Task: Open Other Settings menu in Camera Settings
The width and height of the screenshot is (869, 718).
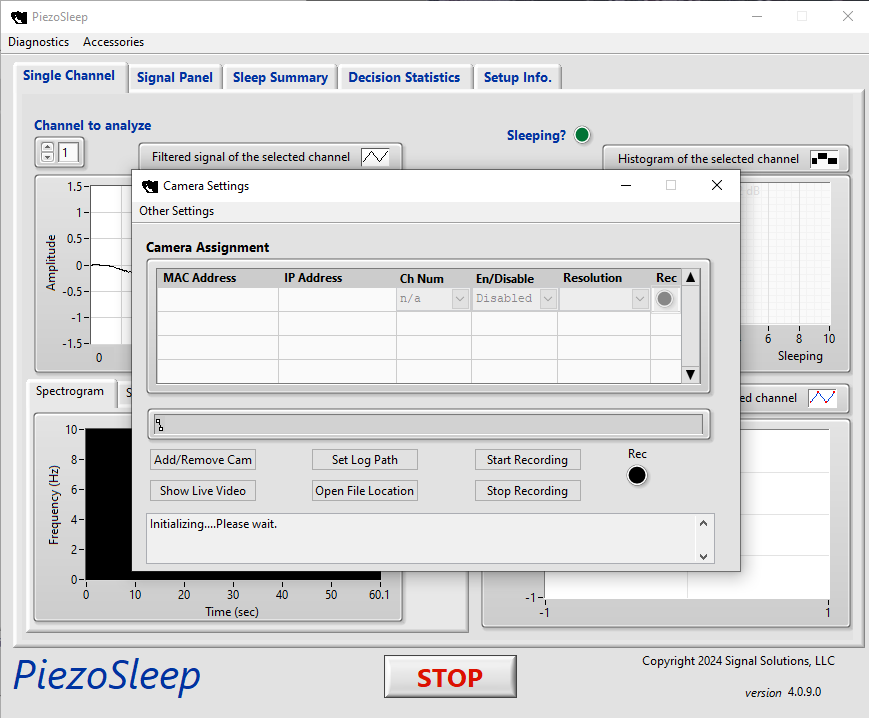Action: 176,211
